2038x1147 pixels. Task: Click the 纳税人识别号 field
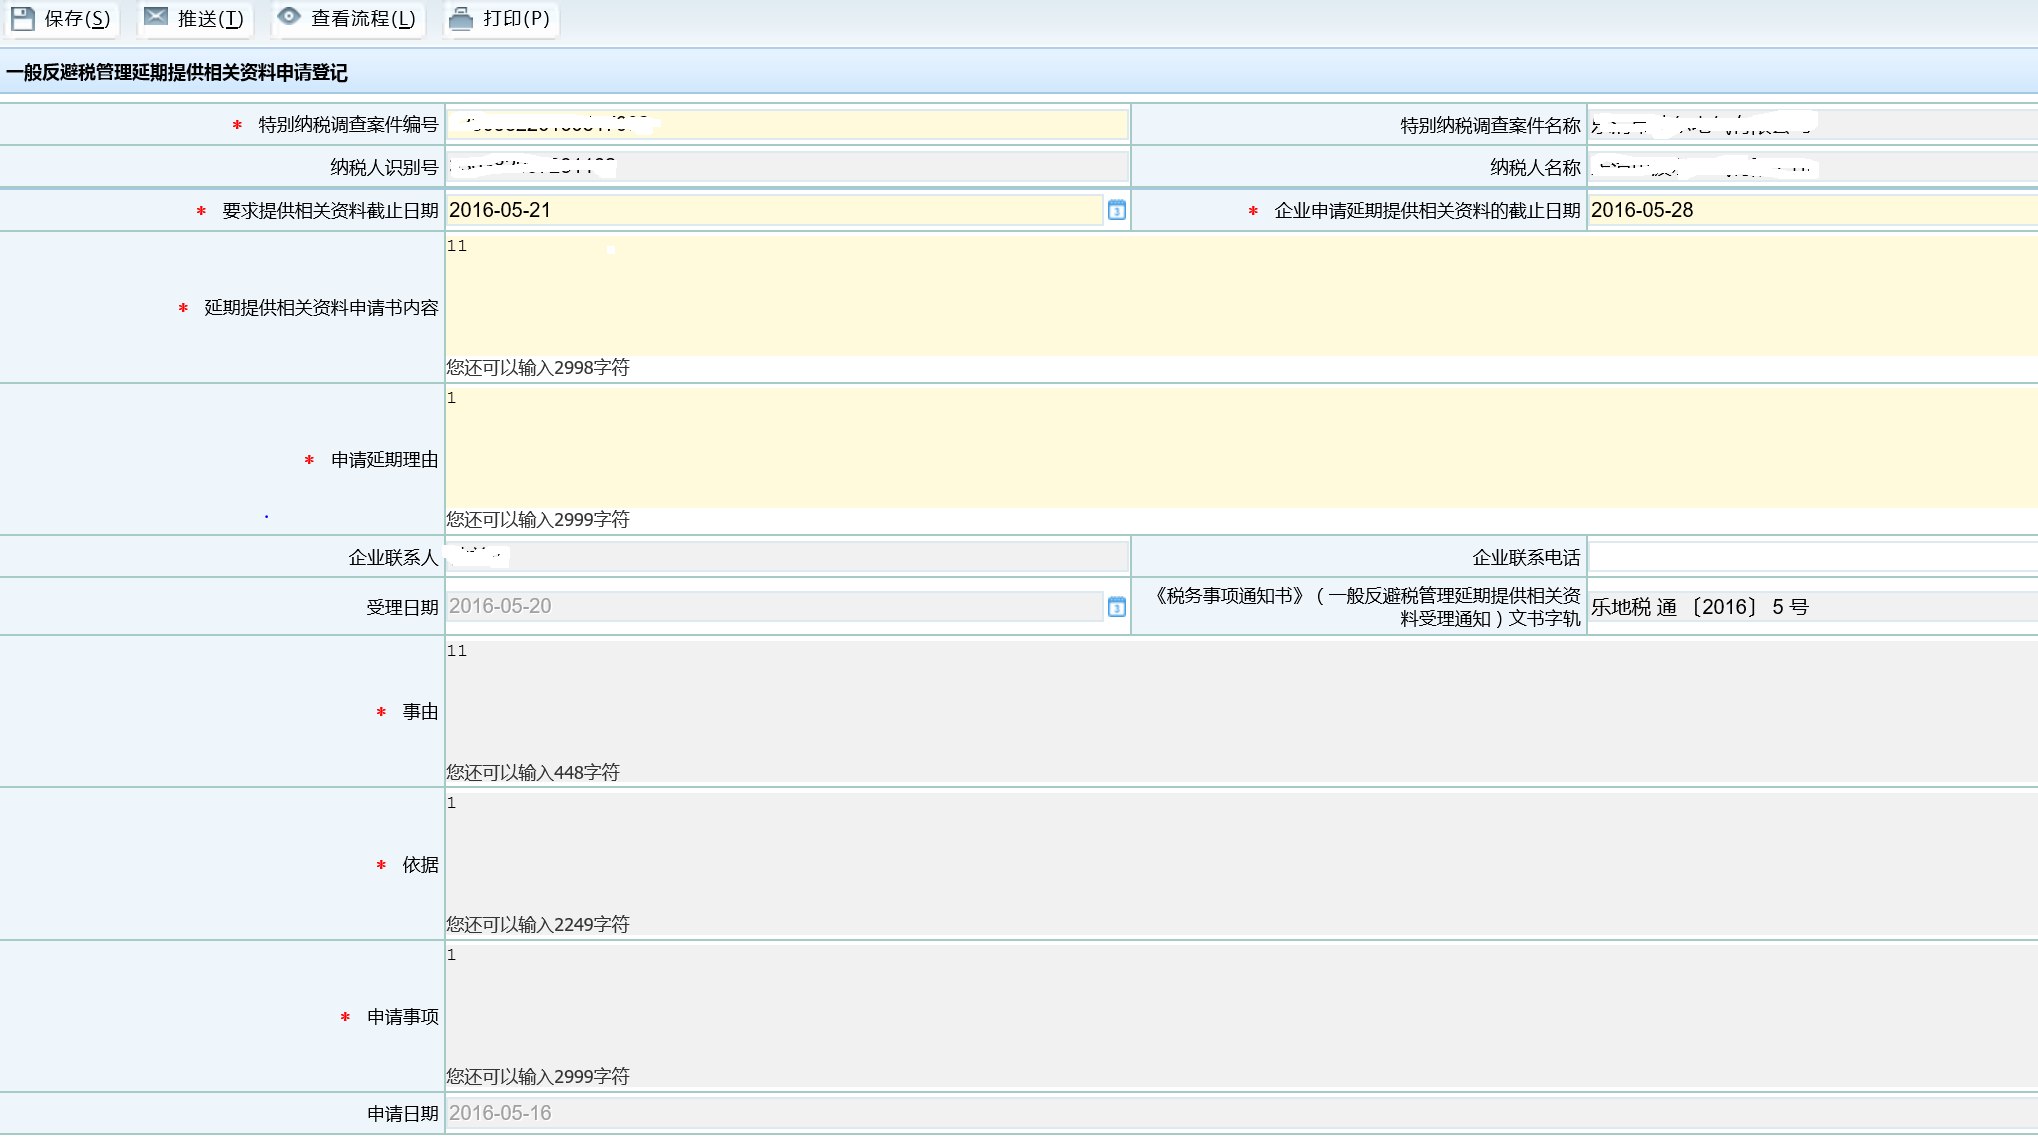[x=787, y=167]
